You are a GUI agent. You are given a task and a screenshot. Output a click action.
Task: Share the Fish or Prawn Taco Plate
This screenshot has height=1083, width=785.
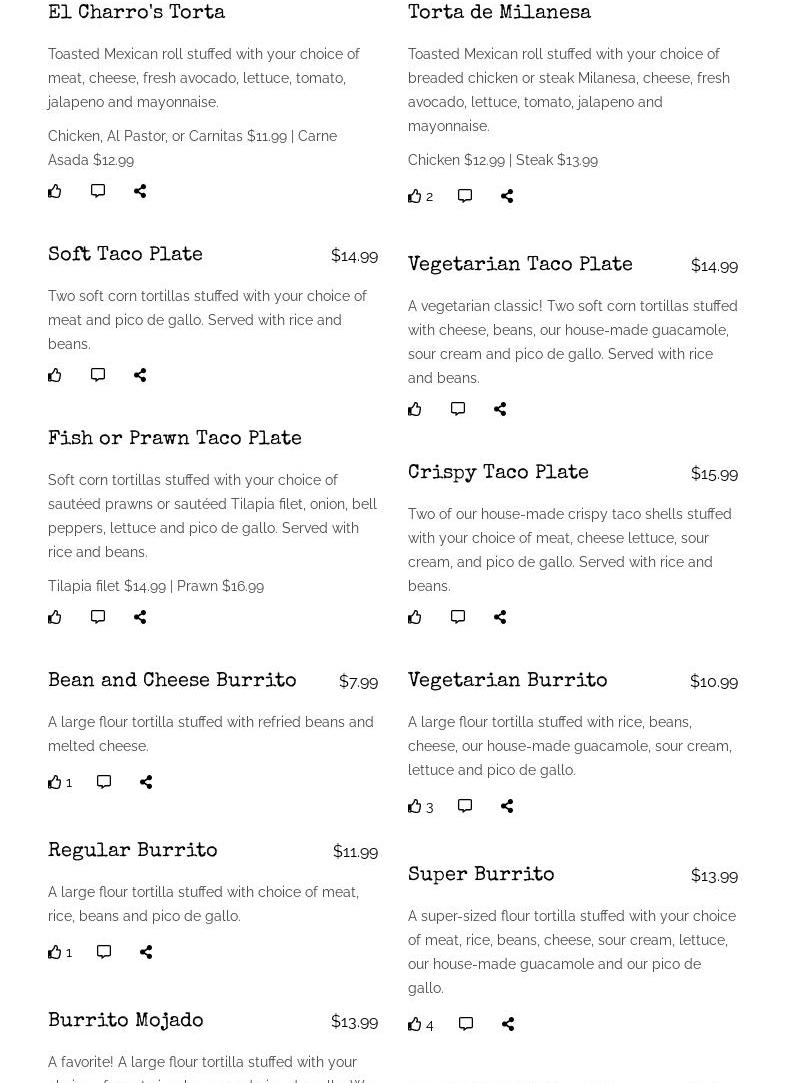coord(140,617)
